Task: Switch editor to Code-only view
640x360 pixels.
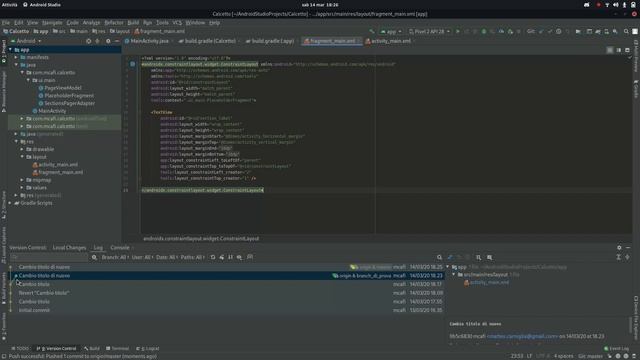Action: pyautogui.click(x=610, y=50)
